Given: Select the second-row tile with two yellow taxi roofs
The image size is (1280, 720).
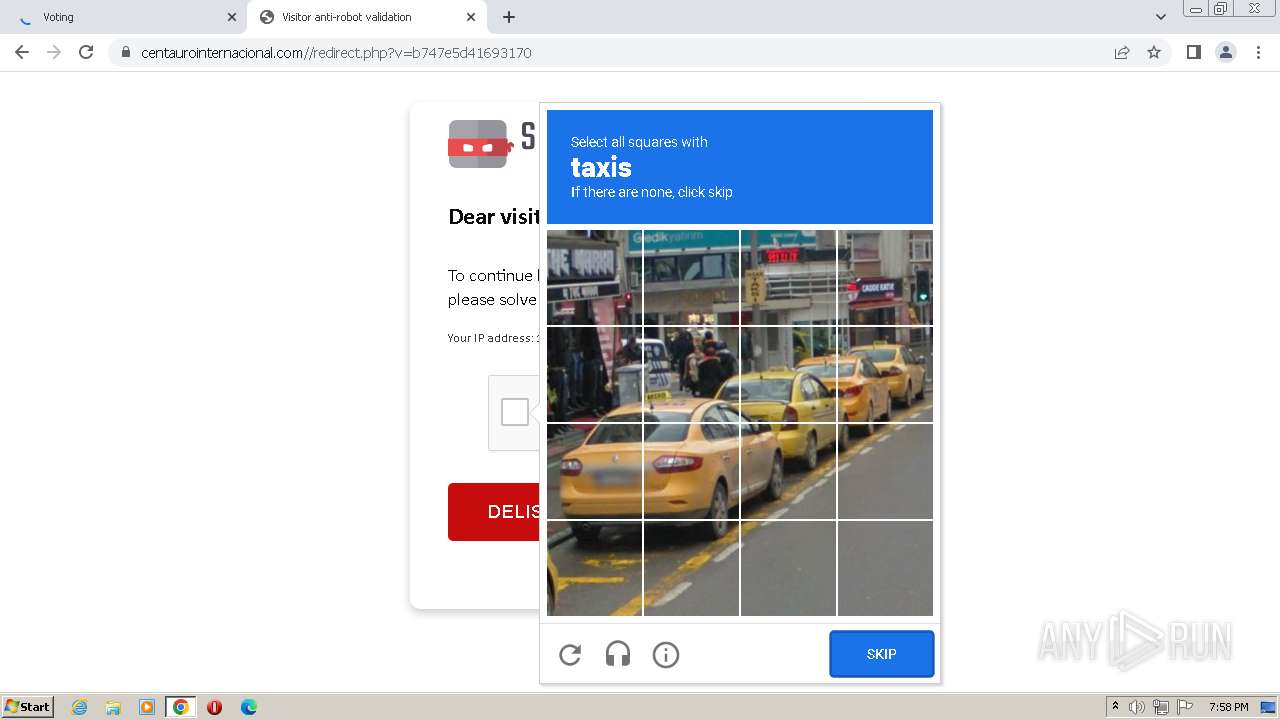Looking at the screenshot, I should (x=788, y=374).
